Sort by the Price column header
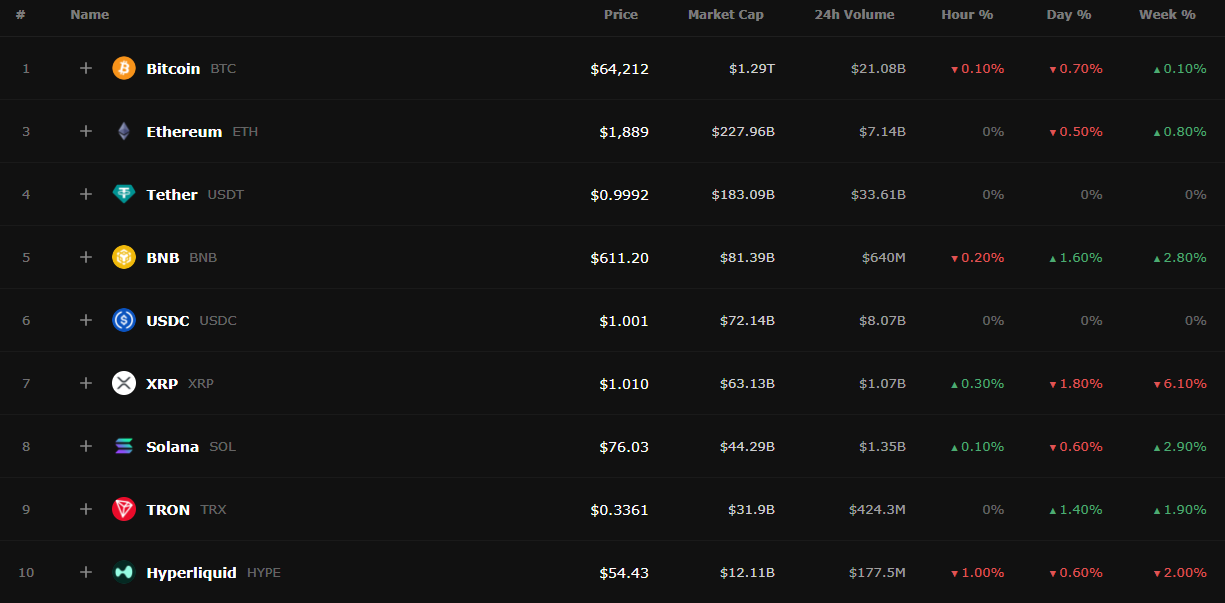1225x603 pixels. pos(621,15)
